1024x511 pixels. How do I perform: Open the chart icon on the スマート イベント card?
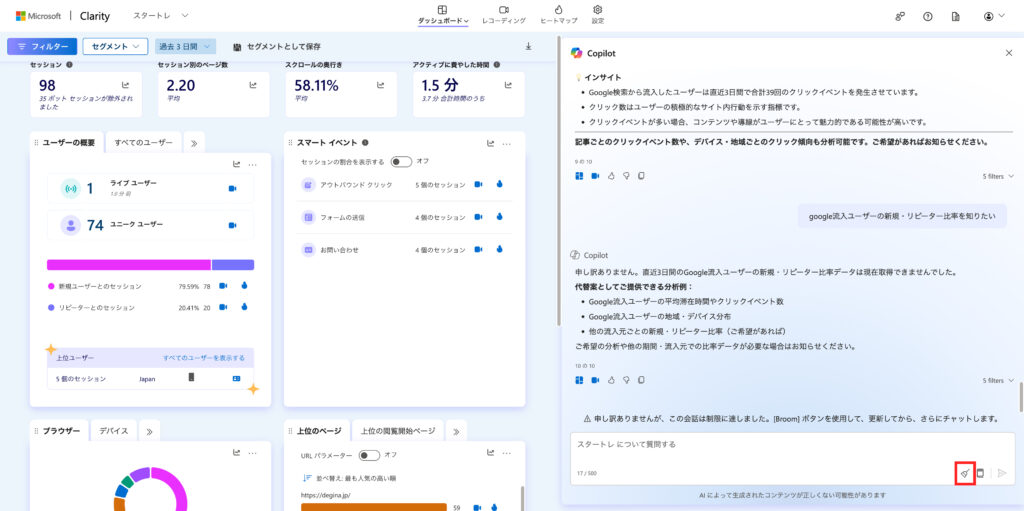[491, 143]
